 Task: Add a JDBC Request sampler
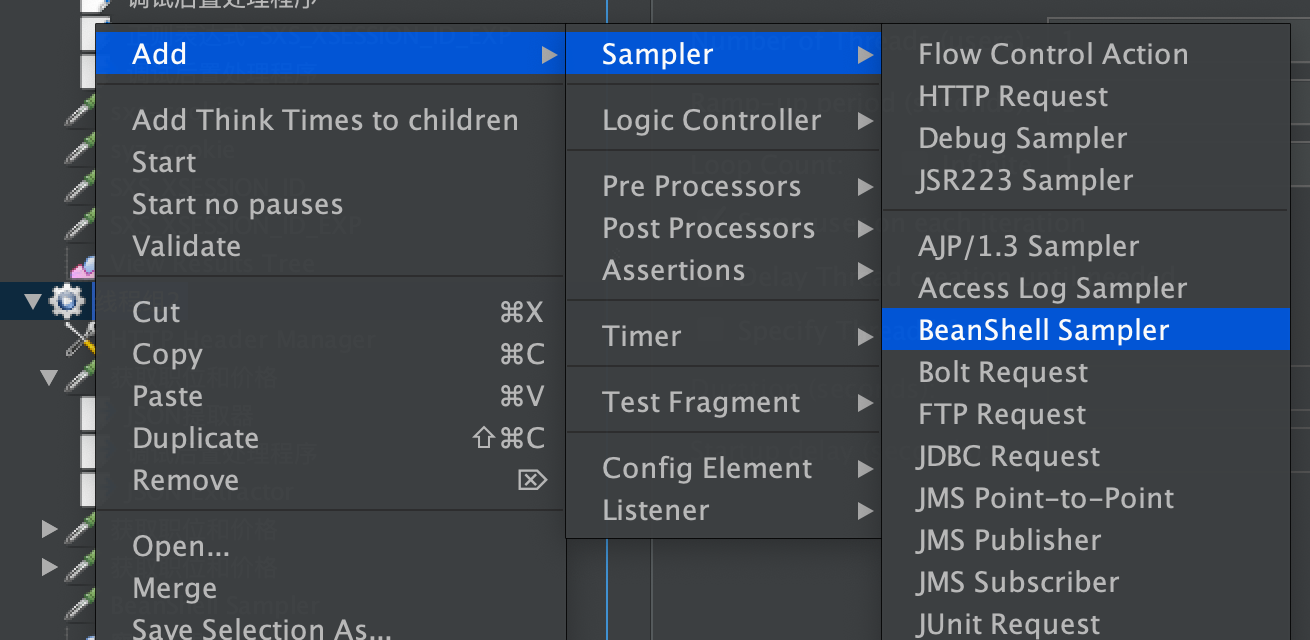[x=1008, y=457]
